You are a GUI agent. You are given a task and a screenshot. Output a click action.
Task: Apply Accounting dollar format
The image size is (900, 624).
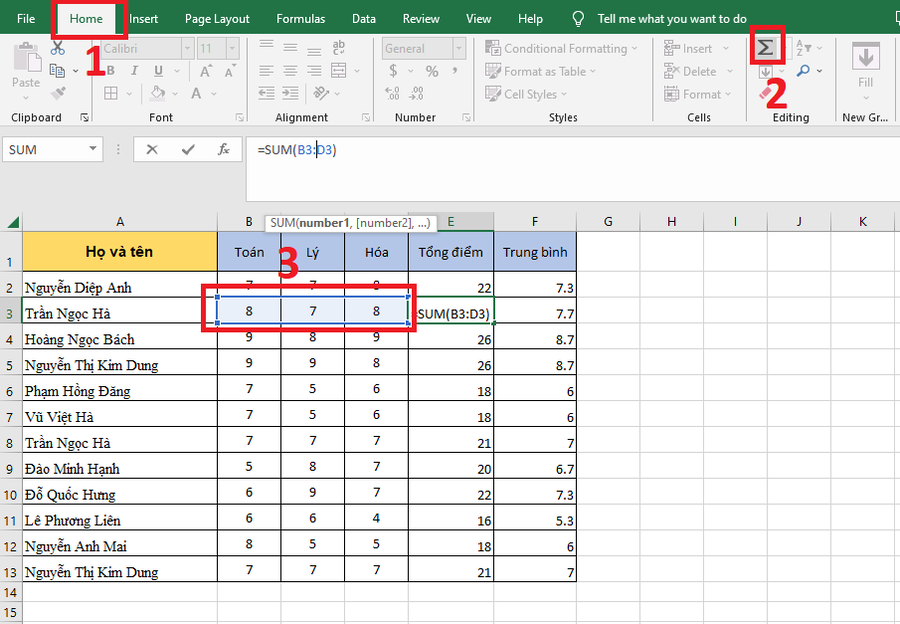click(393, 71)
